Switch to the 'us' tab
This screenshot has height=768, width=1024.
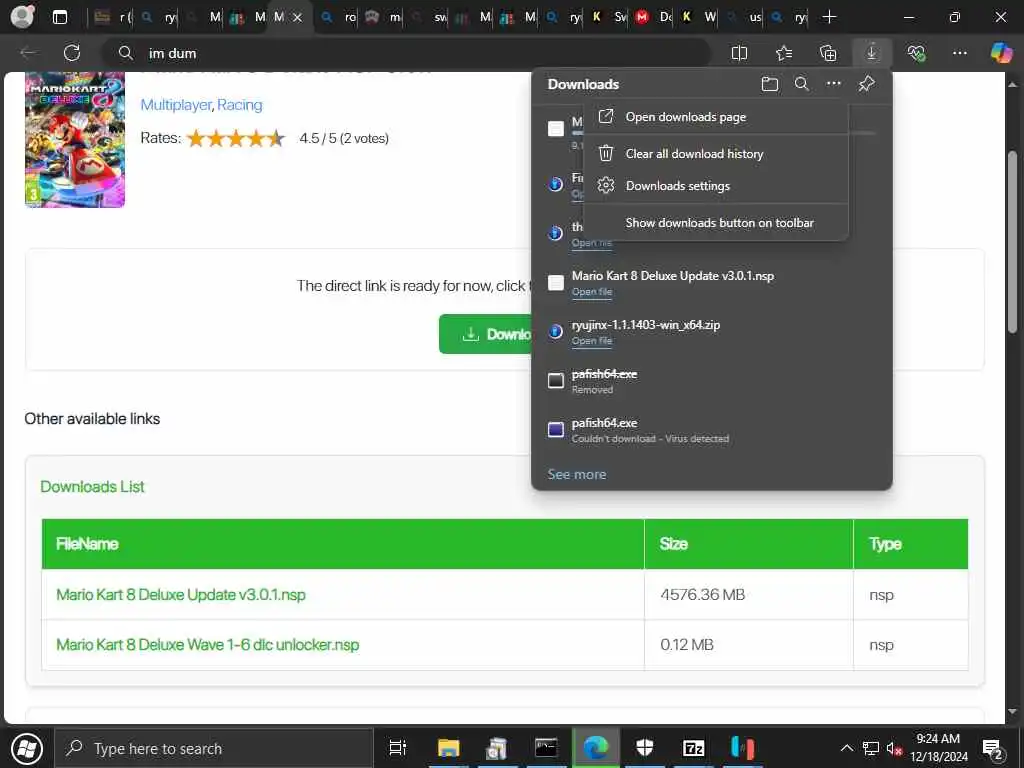point(744,18)
